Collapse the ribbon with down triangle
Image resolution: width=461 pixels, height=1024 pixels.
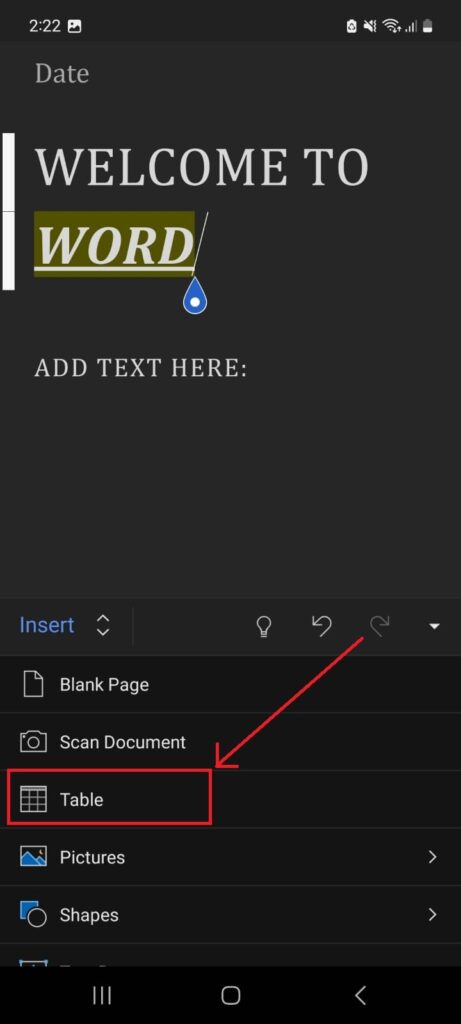click(x=434, y=626)
